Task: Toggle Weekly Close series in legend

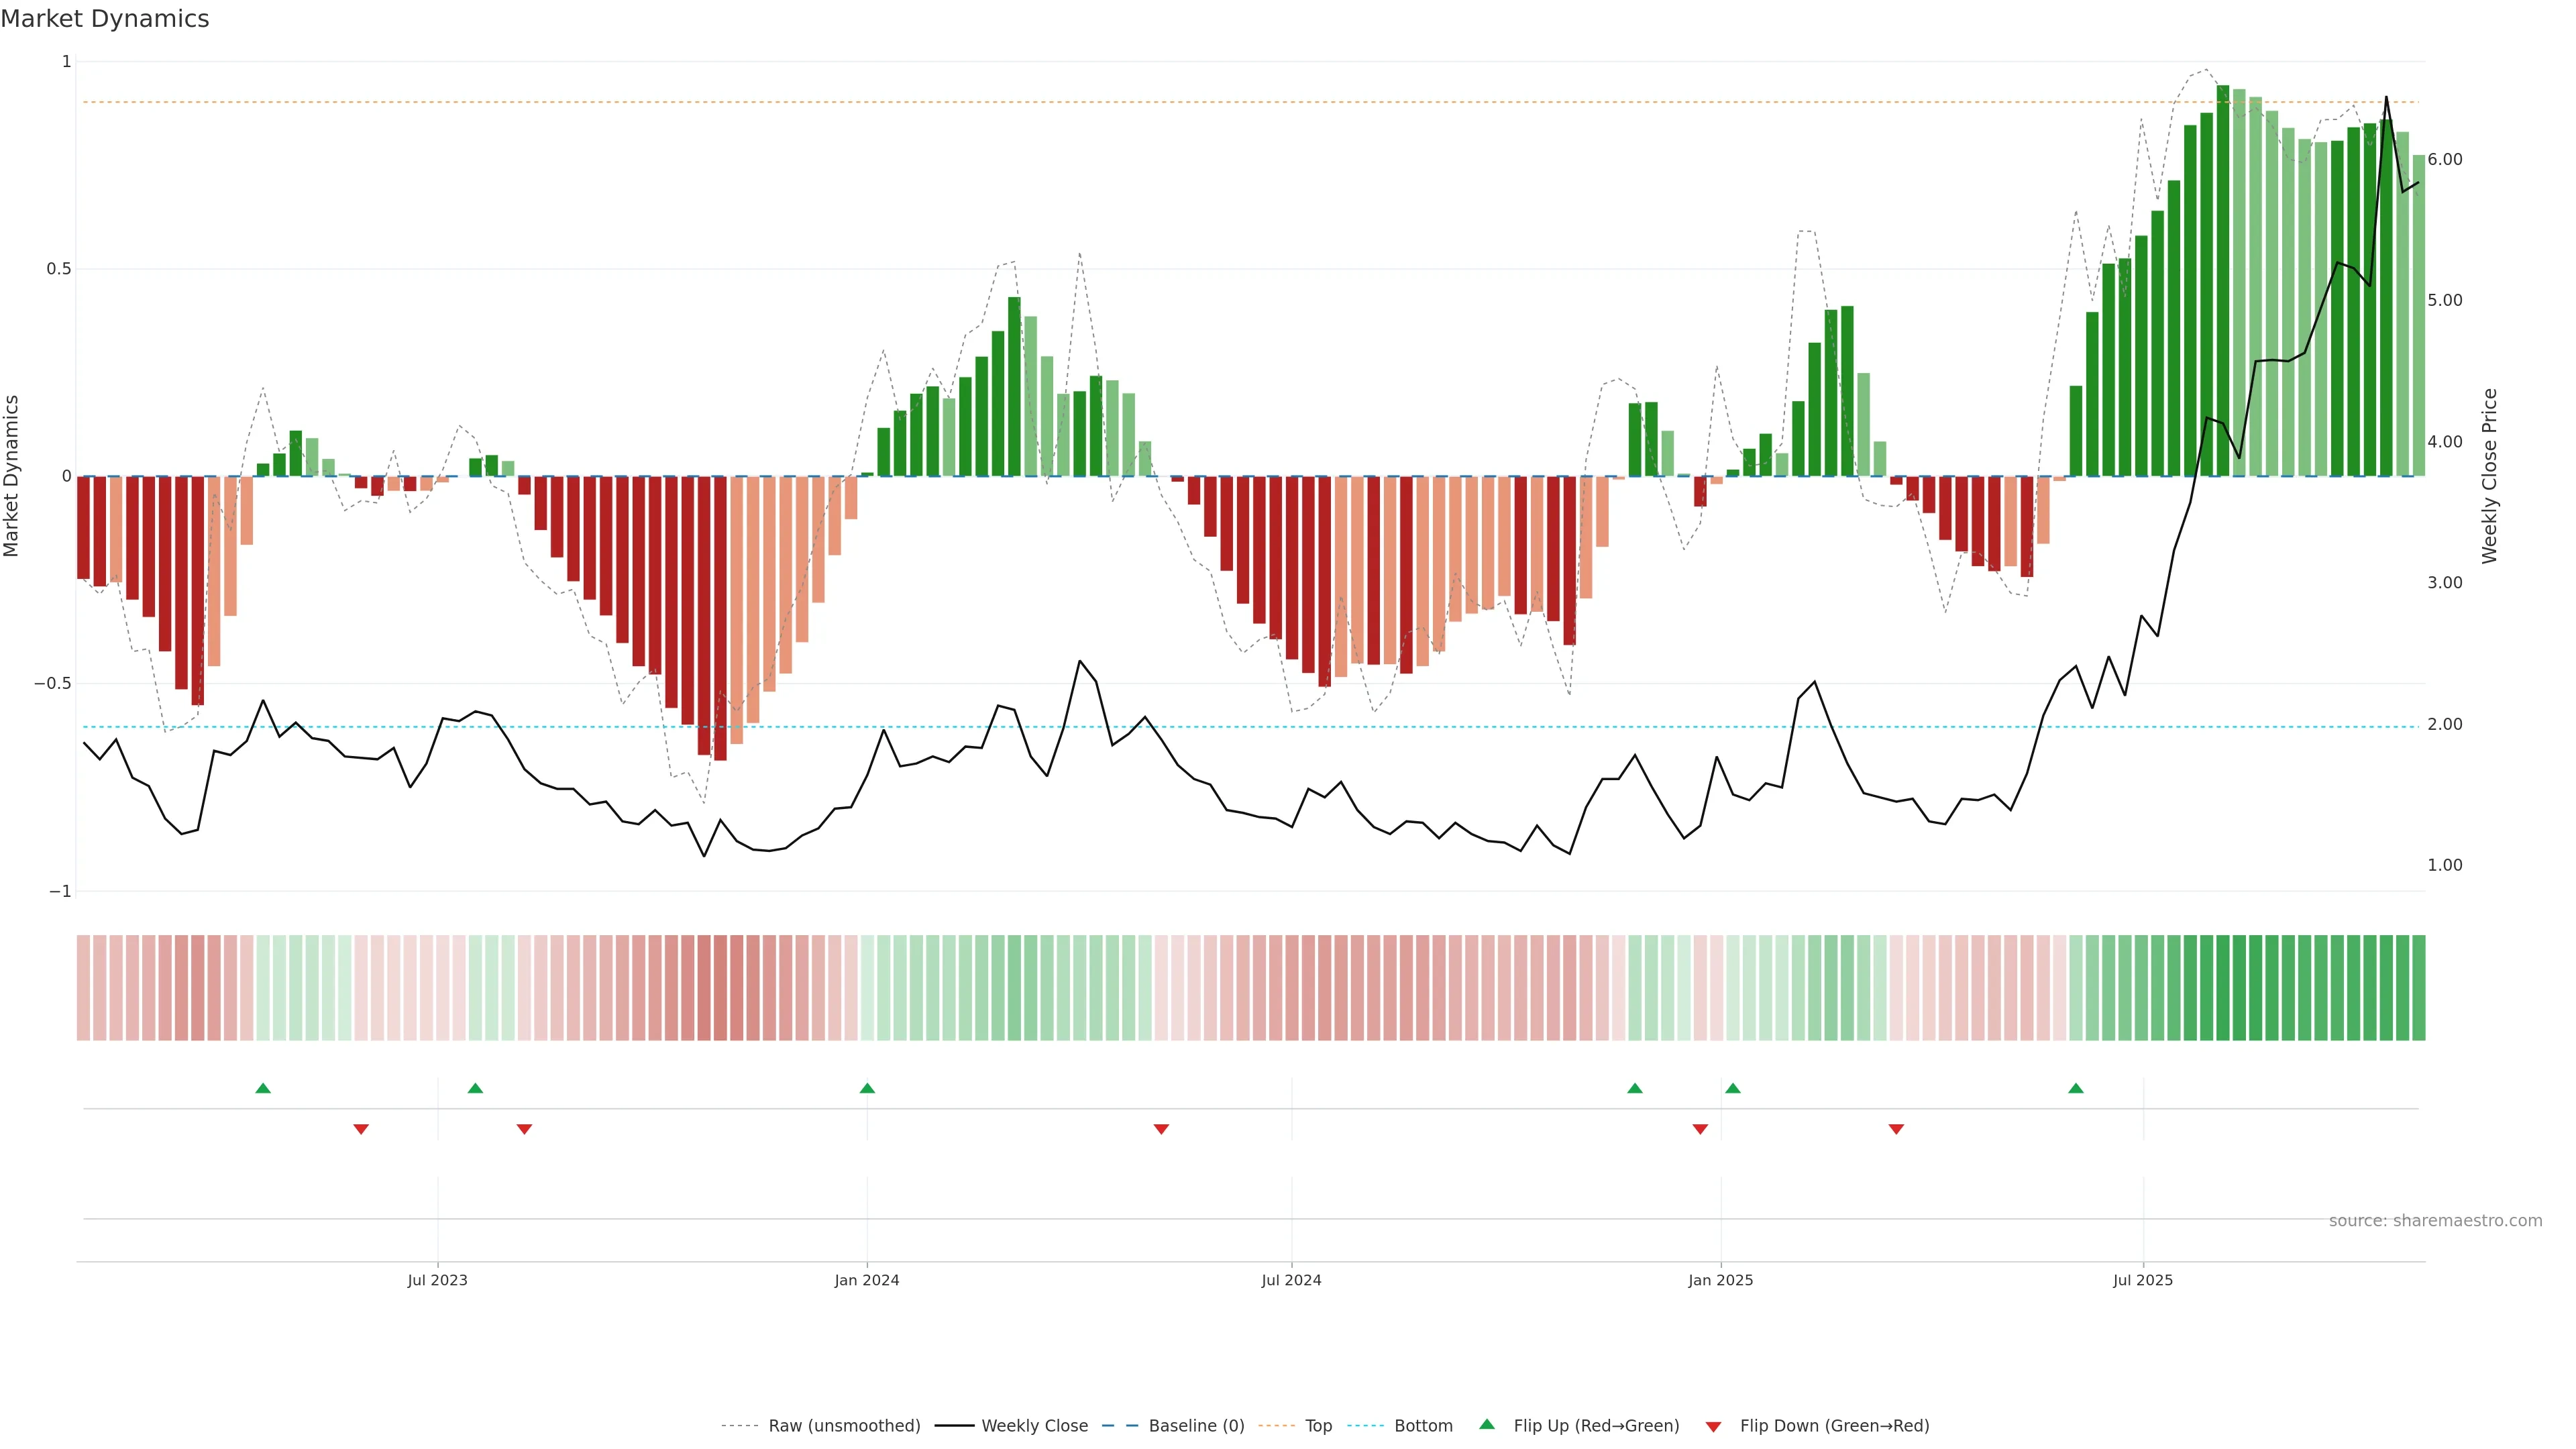Action: 1034,1426
